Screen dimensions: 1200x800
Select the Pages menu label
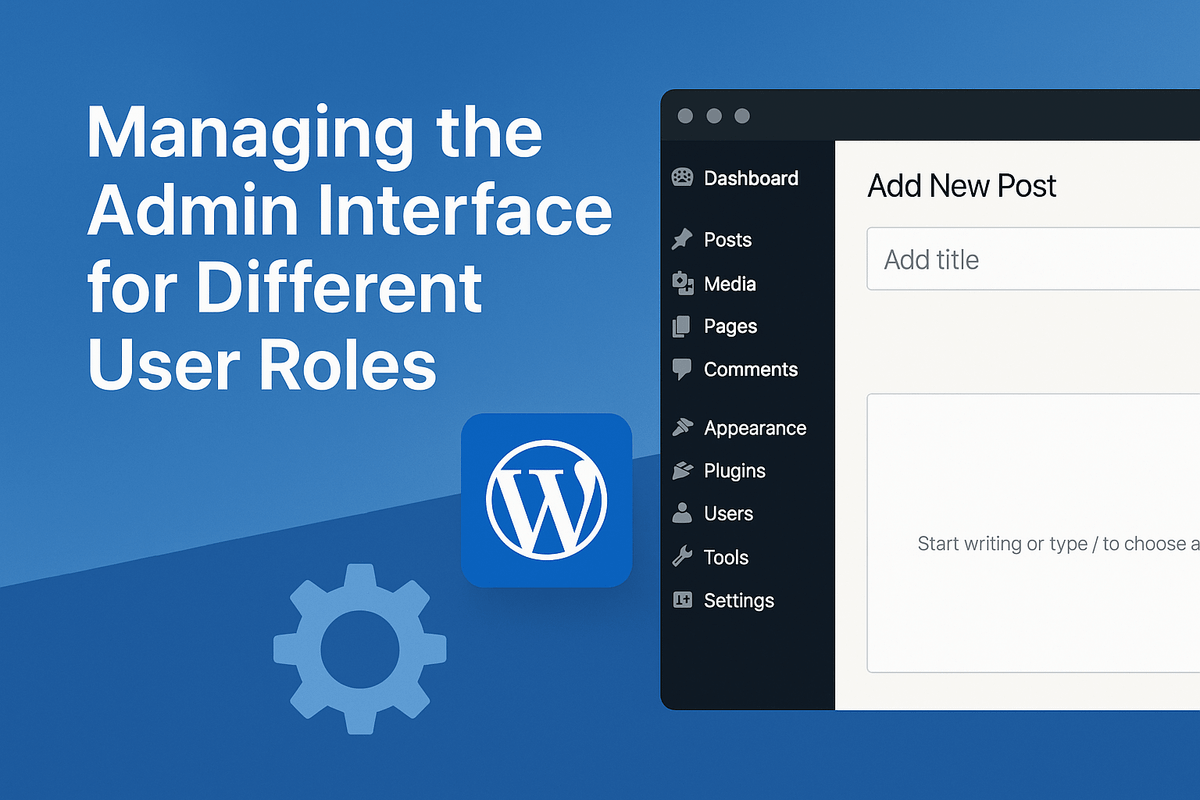(731, 327)
